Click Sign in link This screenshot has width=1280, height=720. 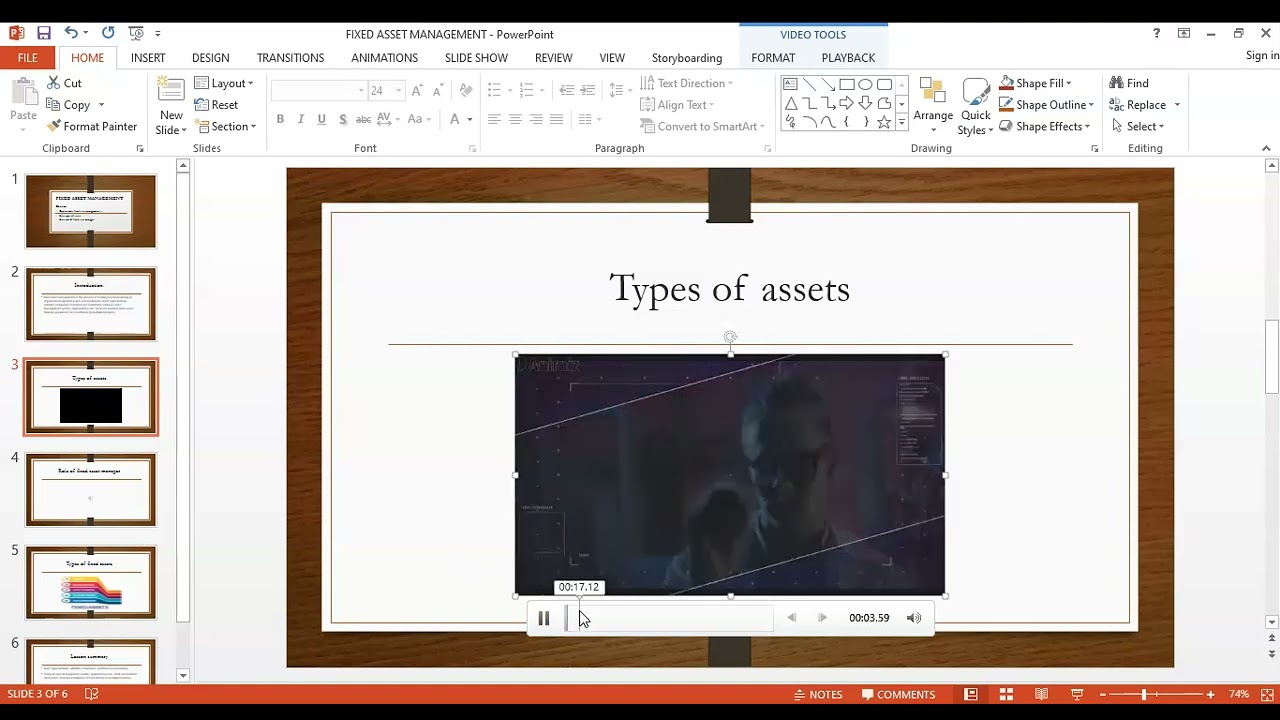[1262, 56]
